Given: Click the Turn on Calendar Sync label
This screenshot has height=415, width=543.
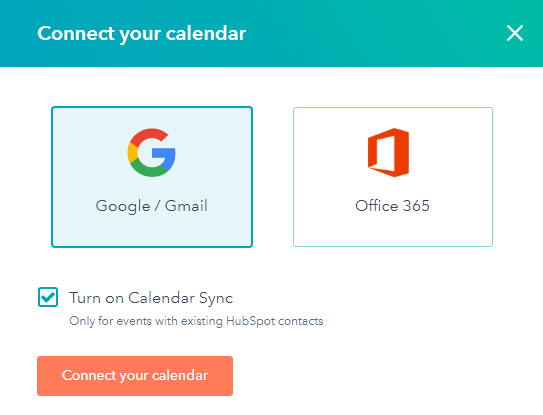Looking at the screenshot, I should coord(151,298).
